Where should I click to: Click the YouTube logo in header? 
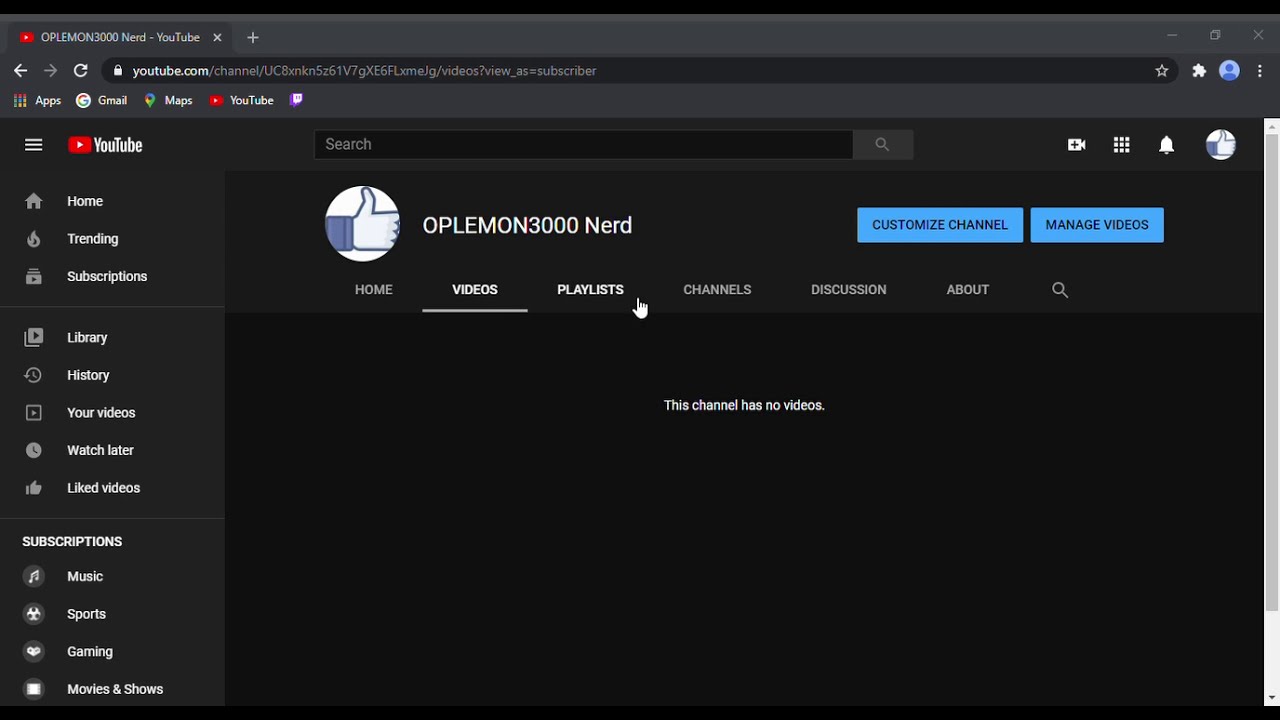pos(105,145)
